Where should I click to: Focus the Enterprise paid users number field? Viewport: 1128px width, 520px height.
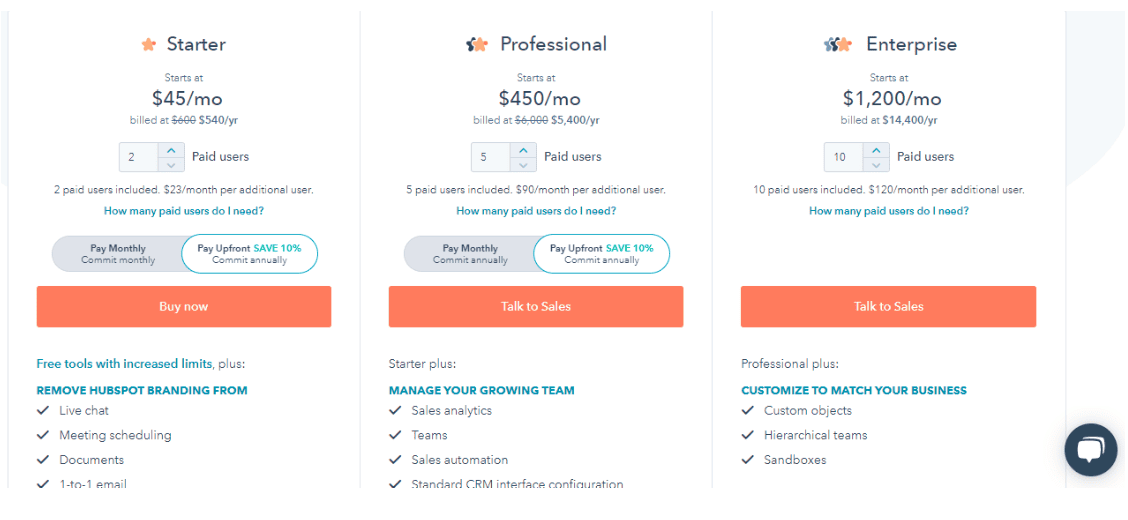(x=844, y=157)
